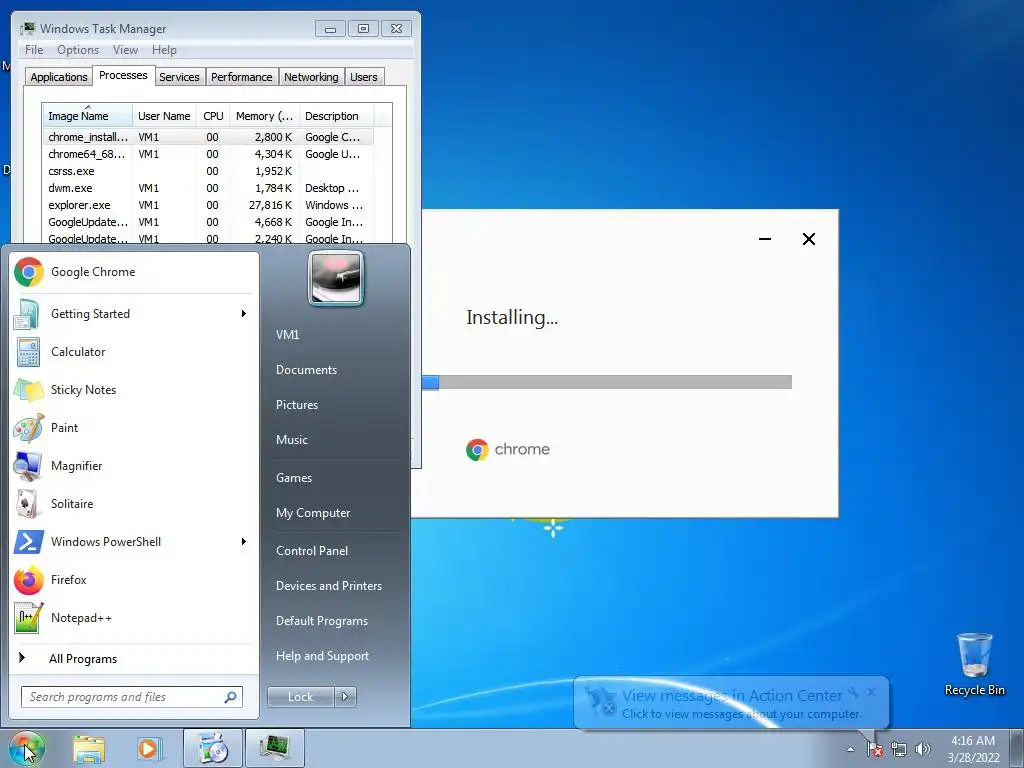The image size is (1024, 768).
Task: Click the user account picture
Action: pos(336,279)
